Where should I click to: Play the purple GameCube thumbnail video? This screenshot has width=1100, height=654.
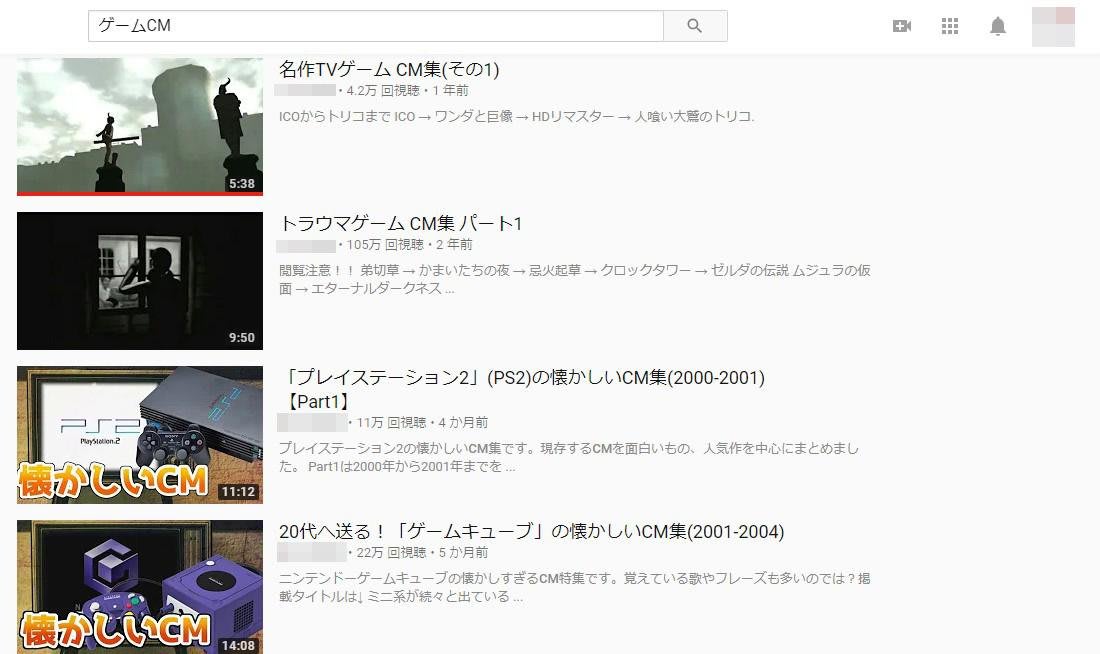tap(140, 586)
